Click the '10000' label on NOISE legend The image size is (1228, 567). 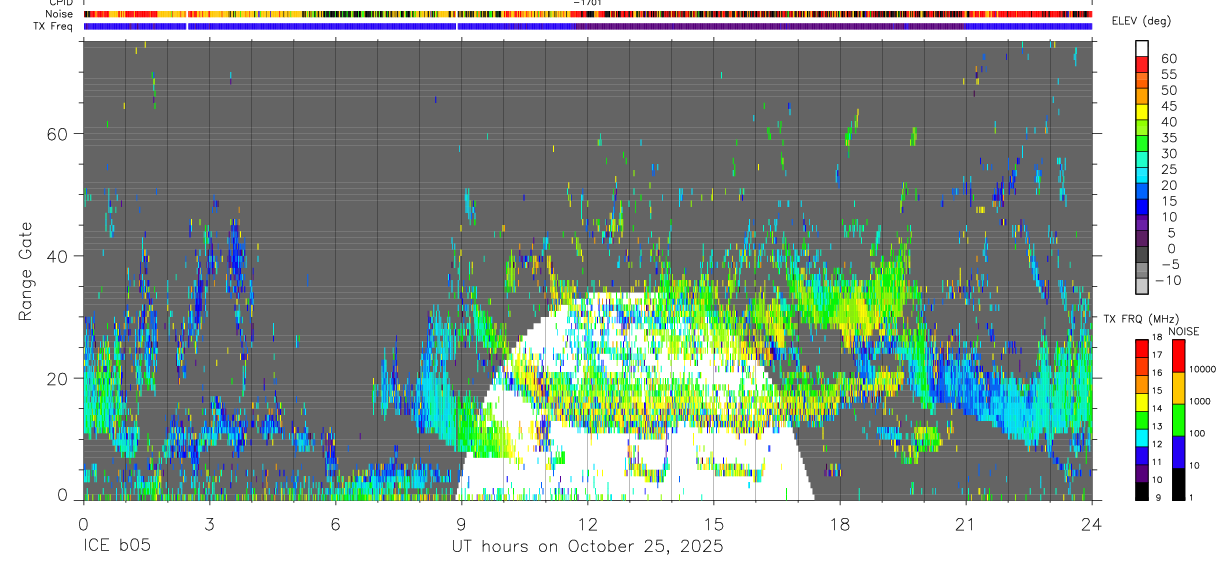tap(1205, 370)
